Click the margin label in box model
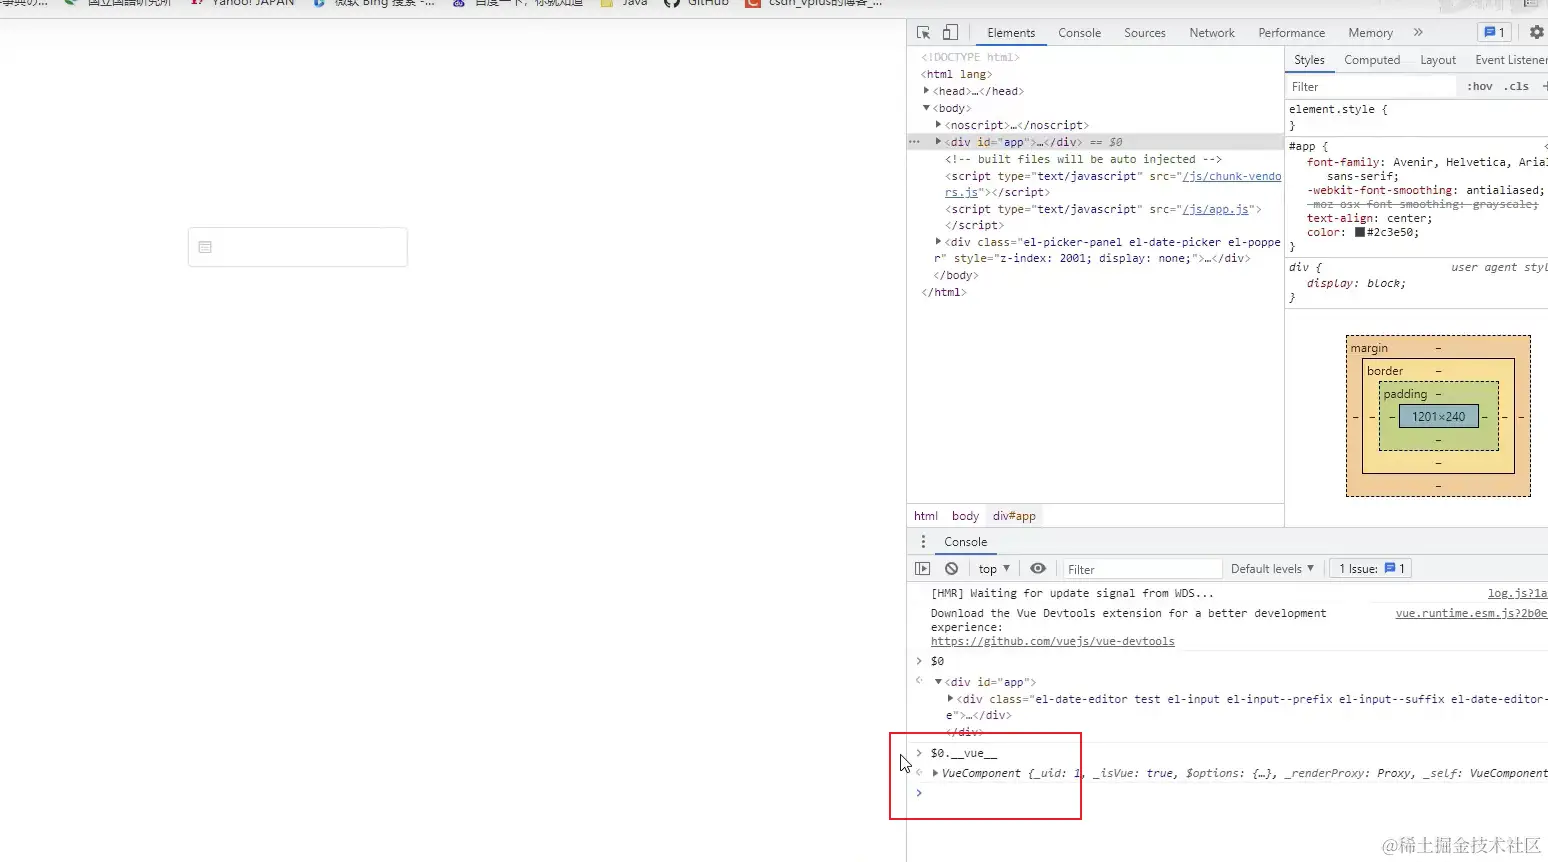 pos(1369,348)
